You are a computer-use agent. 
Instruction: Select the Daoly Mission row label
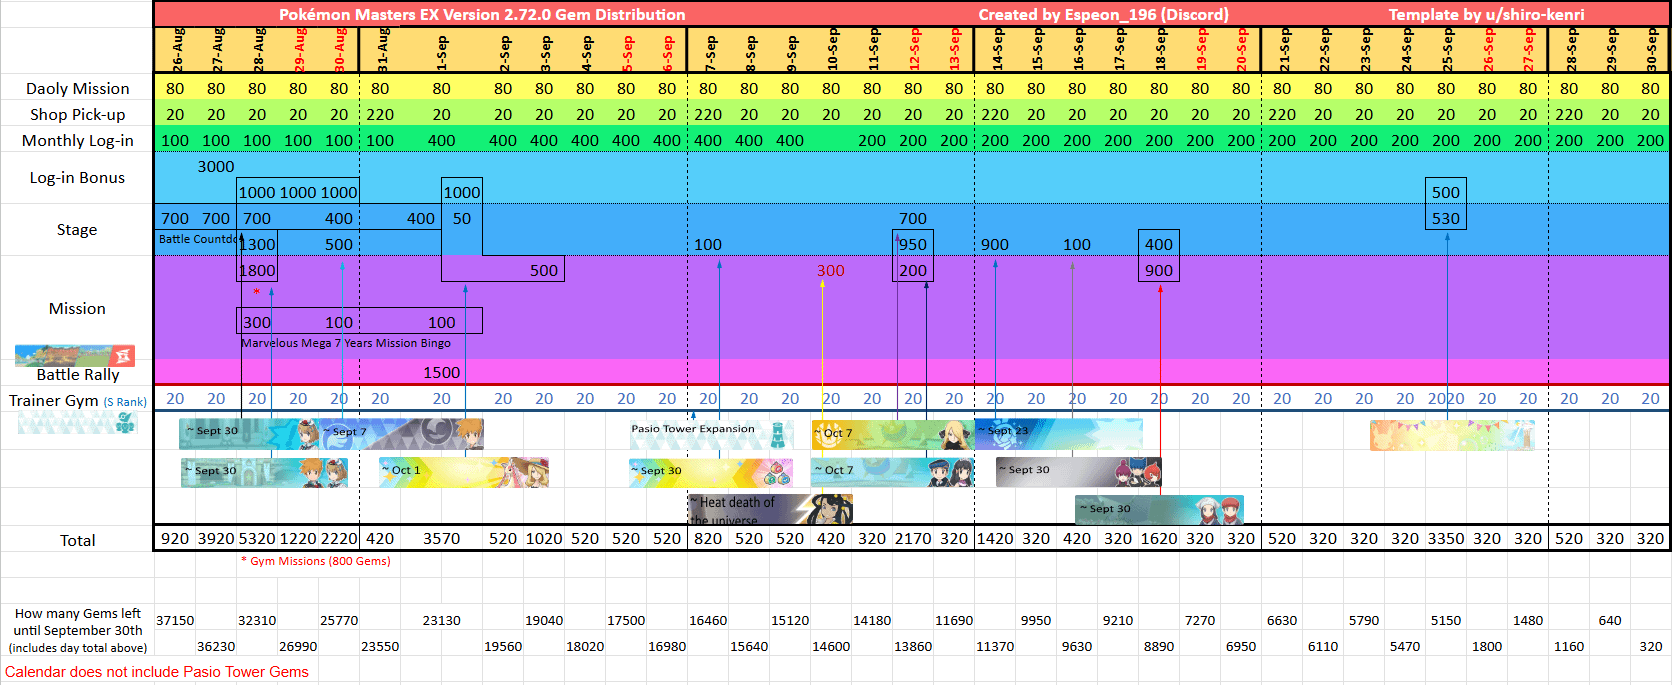point(77,88)
